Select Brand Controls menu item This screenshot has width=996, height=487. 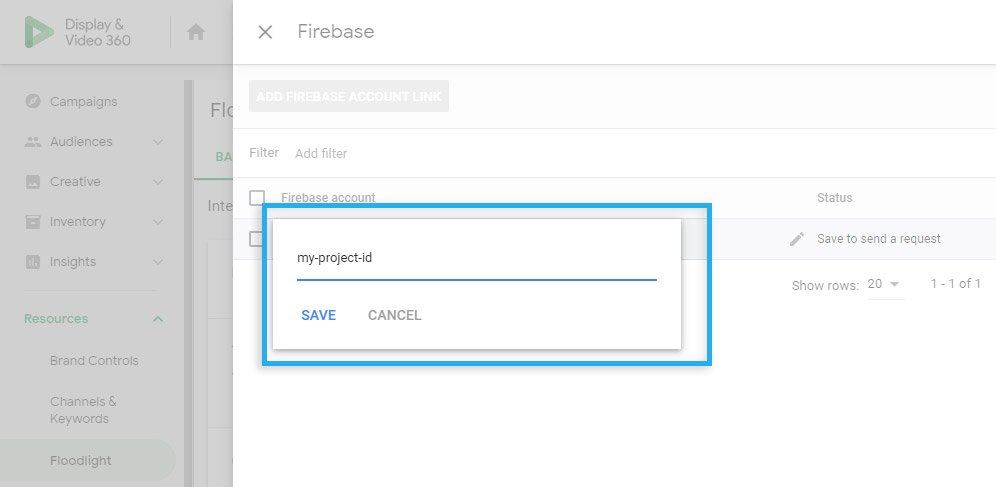click(94, 361)
